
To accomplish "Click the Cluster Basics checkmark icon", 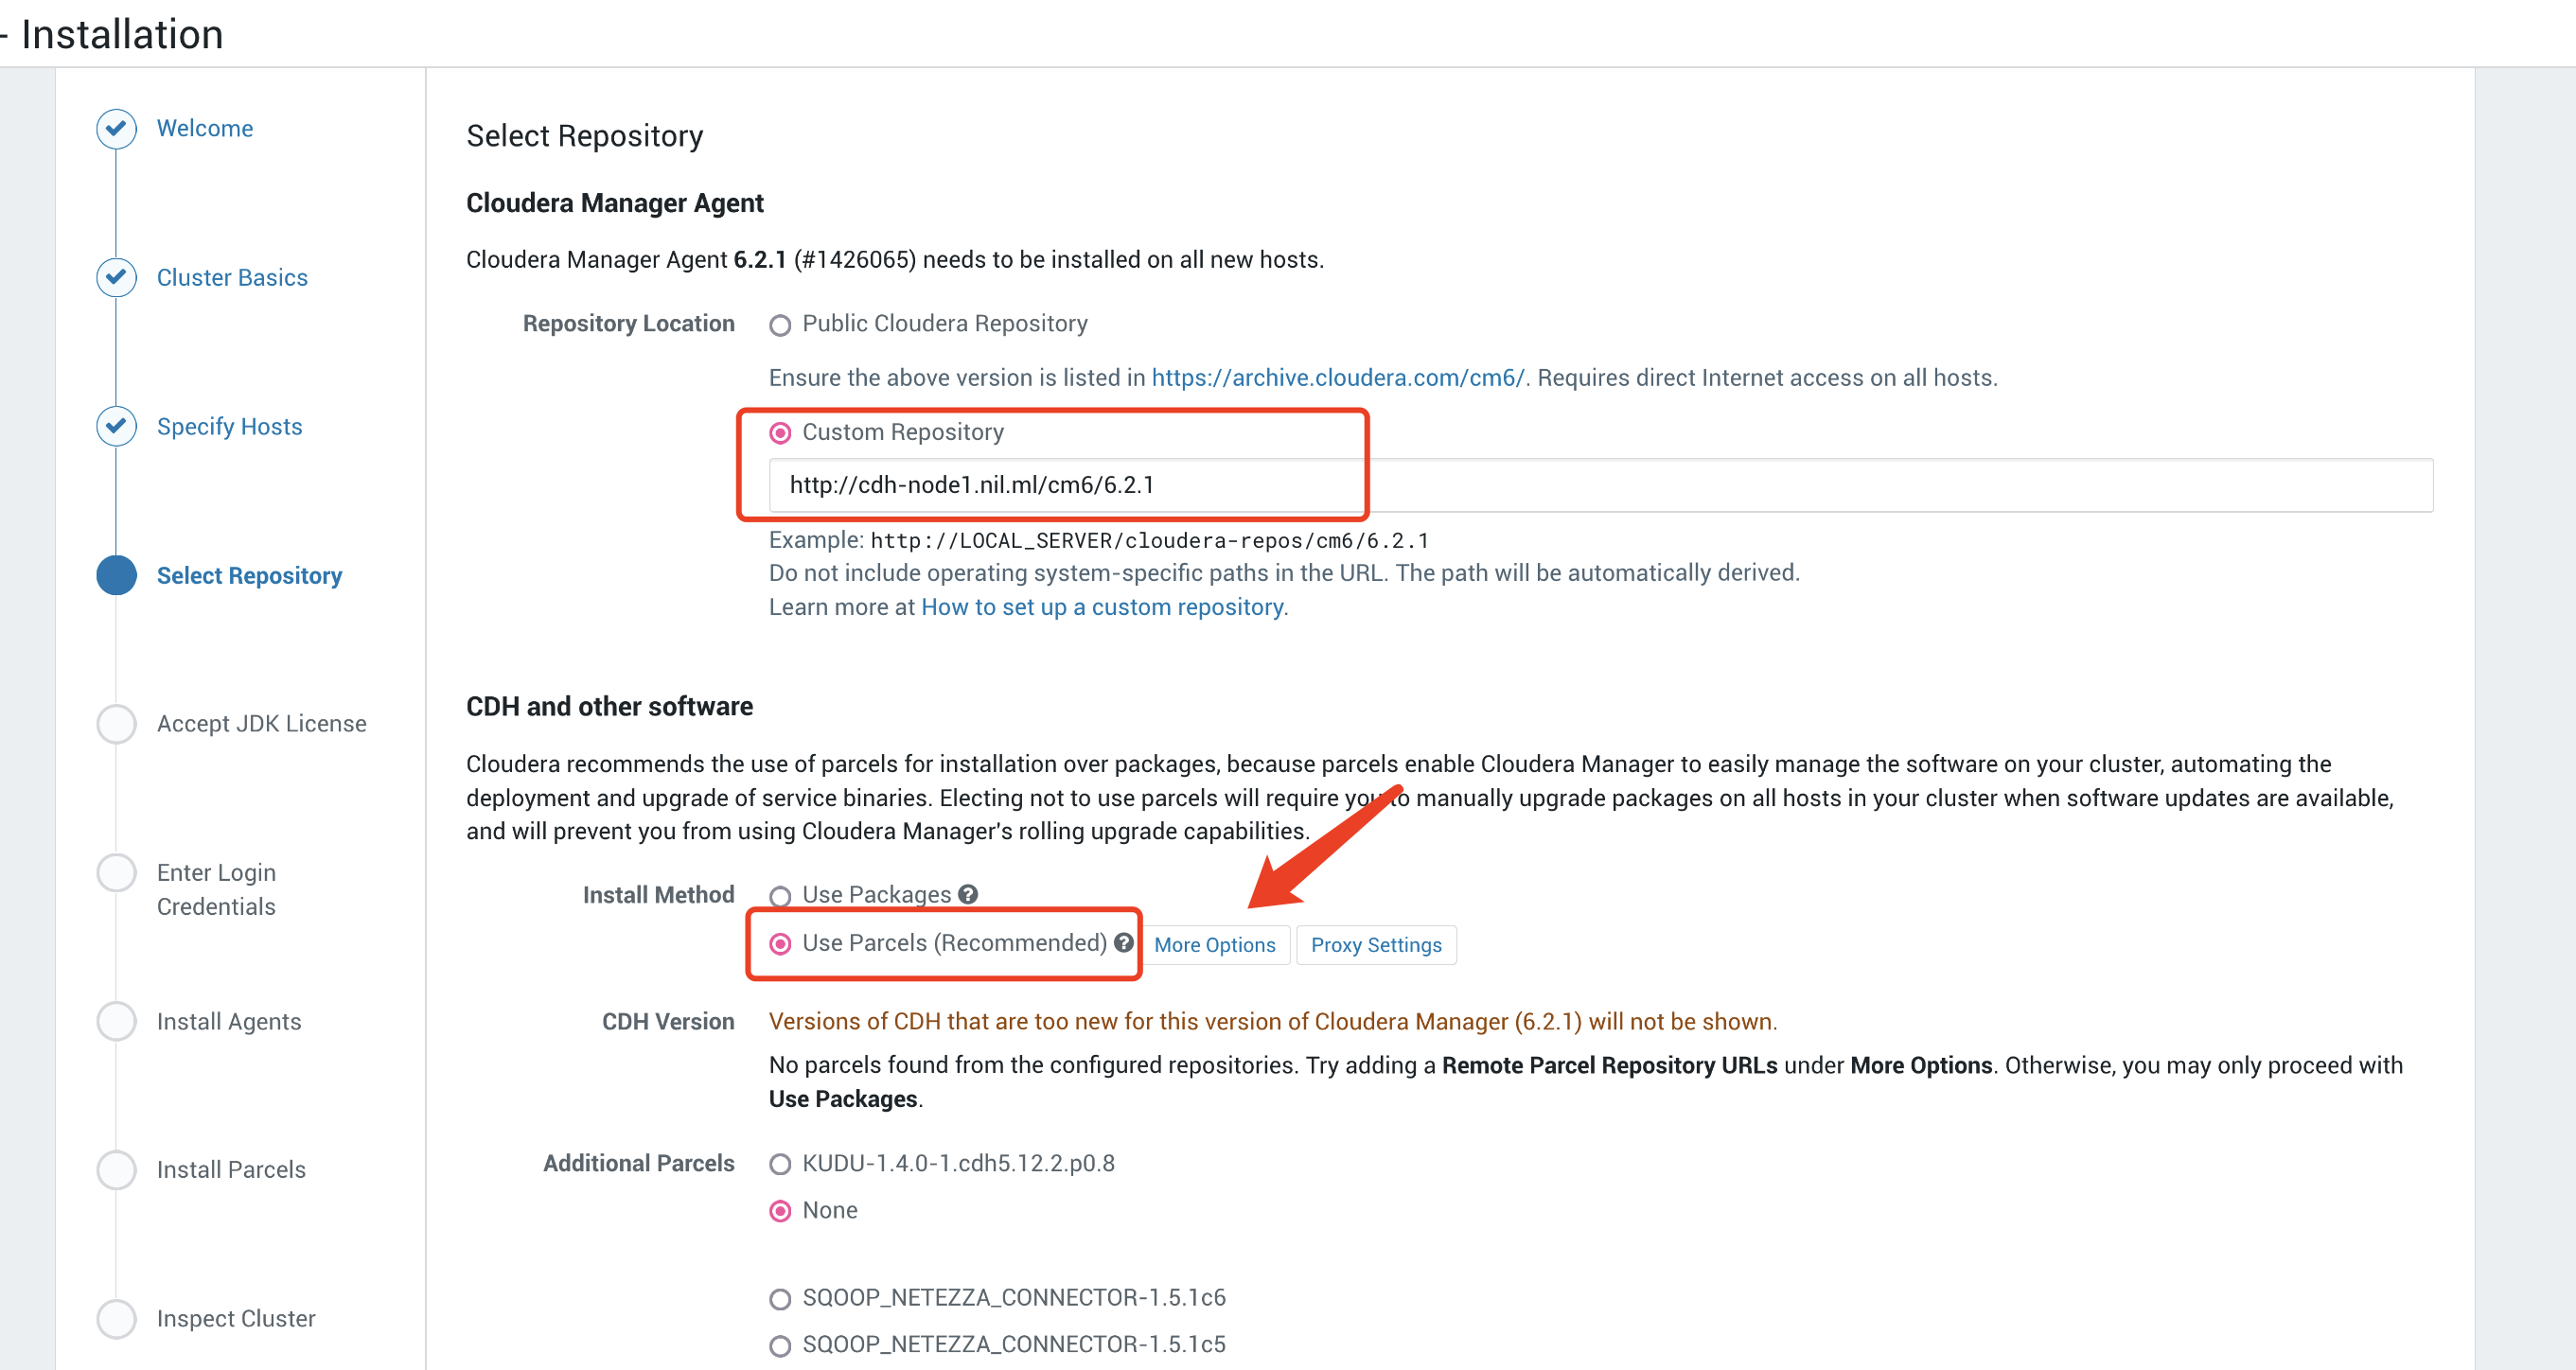I will [x=117, y=277].
